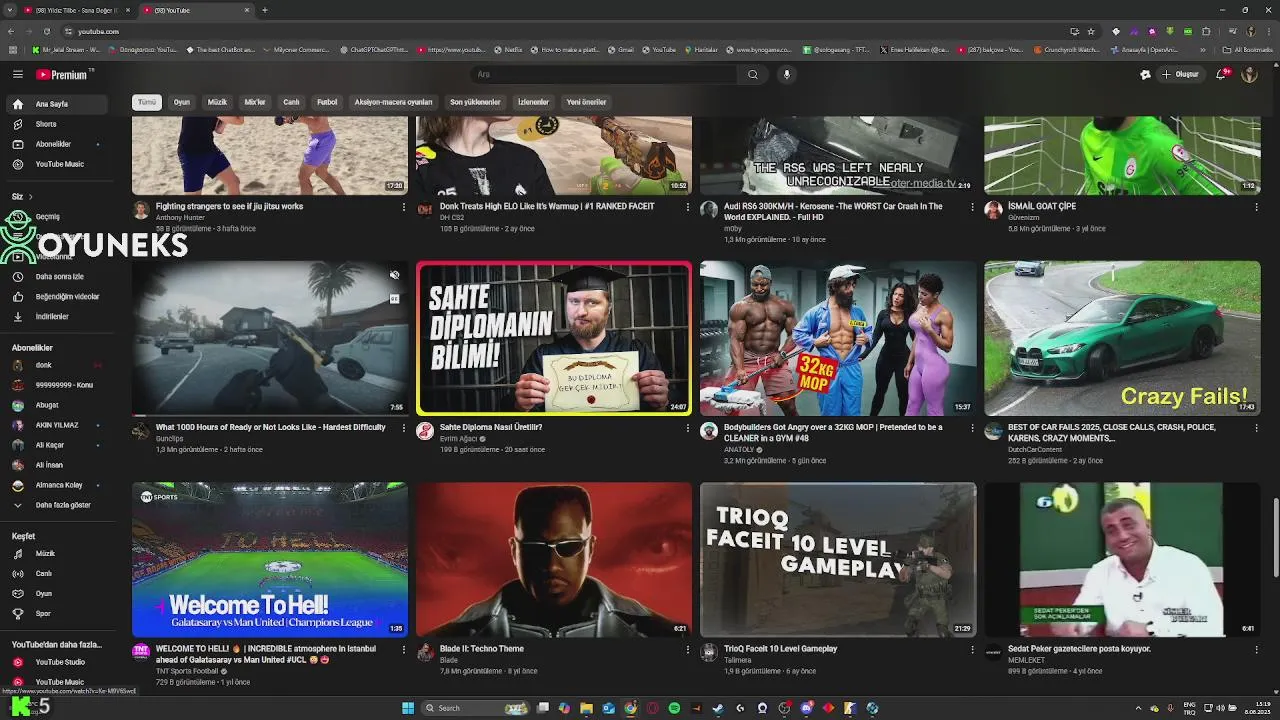Open more options for Sahte Diploma video
The width and height of the screenshot is (1280, 720).
pyautogui.click(x=688, y=428)
